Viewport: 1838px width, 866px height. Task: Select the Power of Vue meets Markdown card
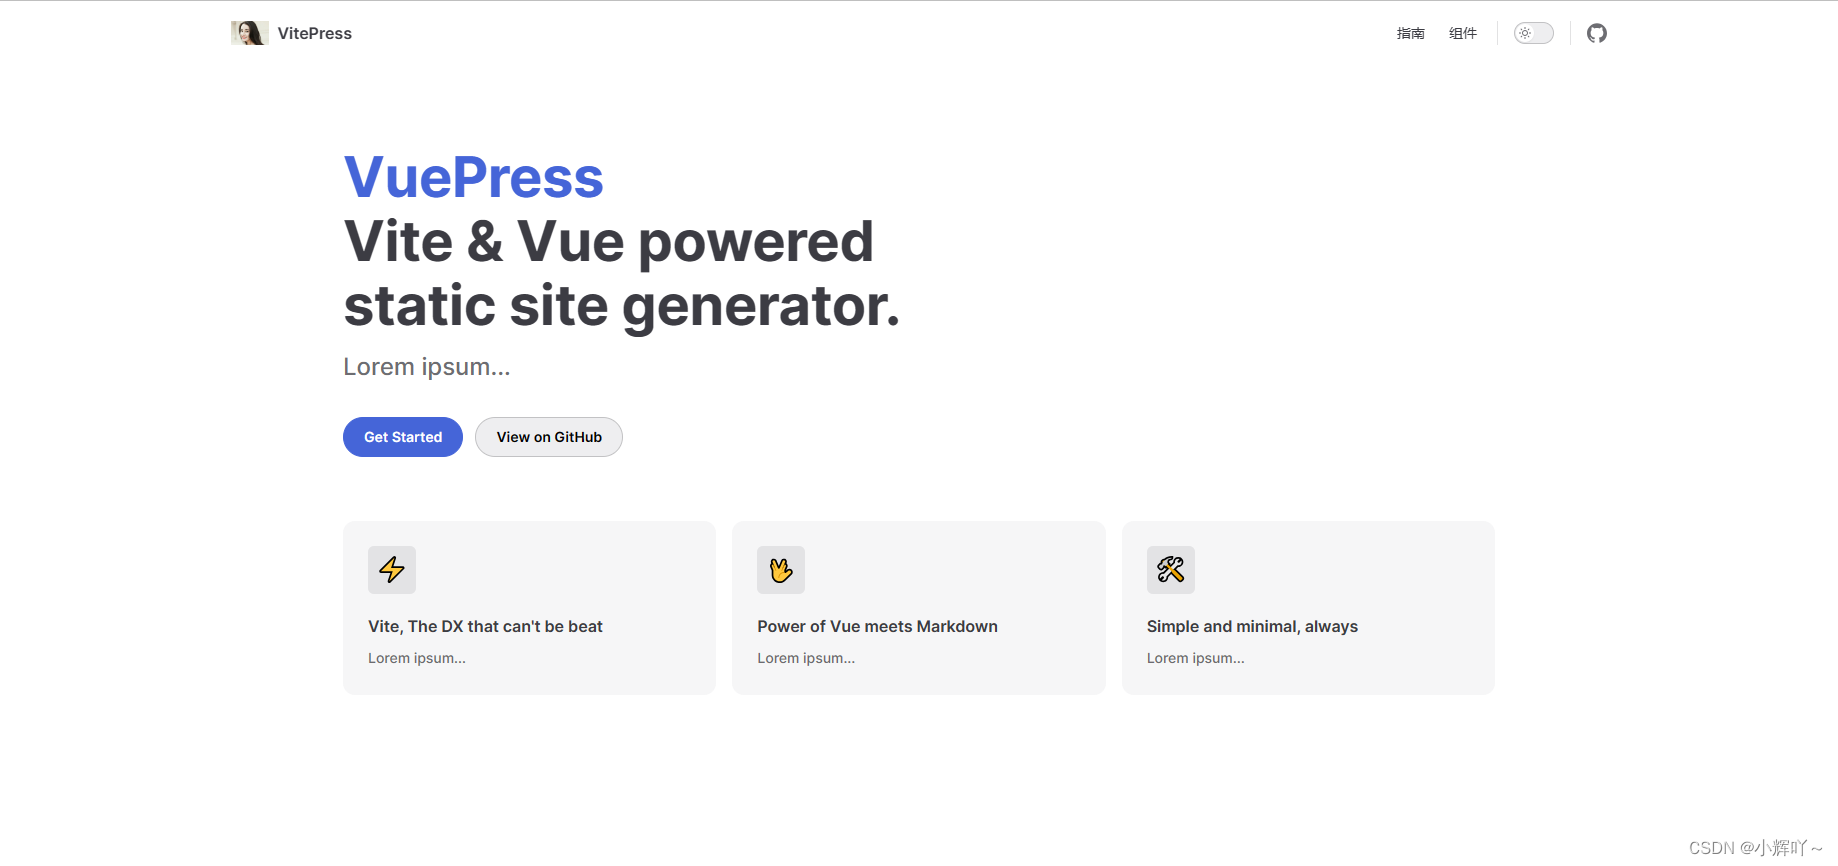click(918, 607)
